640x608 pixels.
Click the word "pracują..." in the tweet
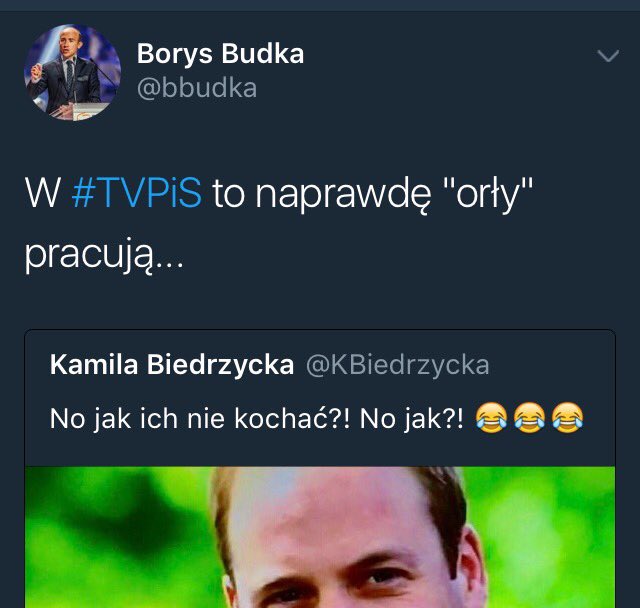(x=104, y=256)
